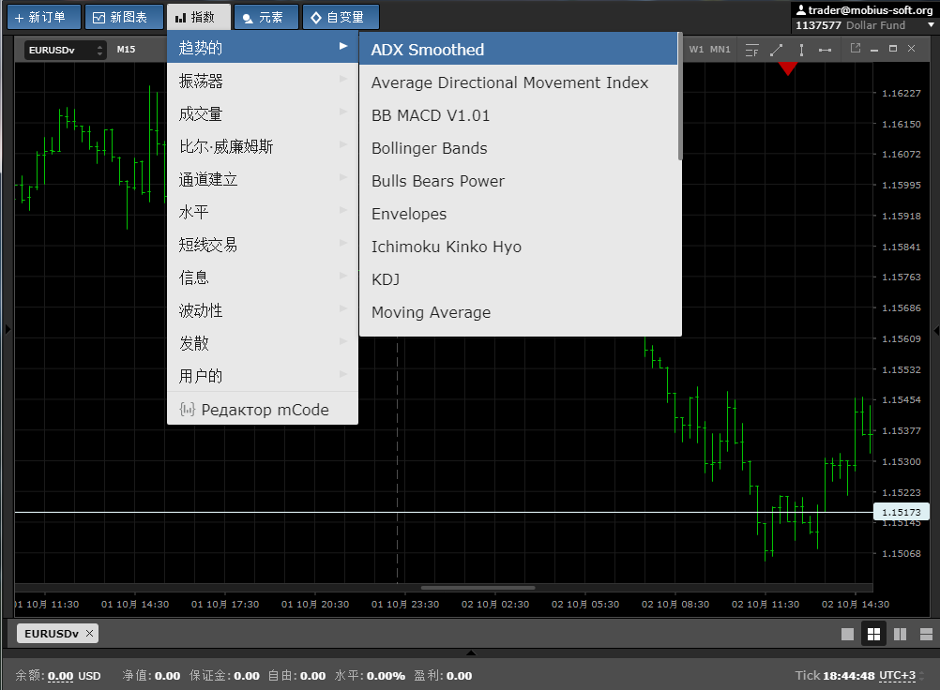This screenshot has width=940, height=690.
Task: Expand the right side panel arrow
Action: [x=936, y=330]
